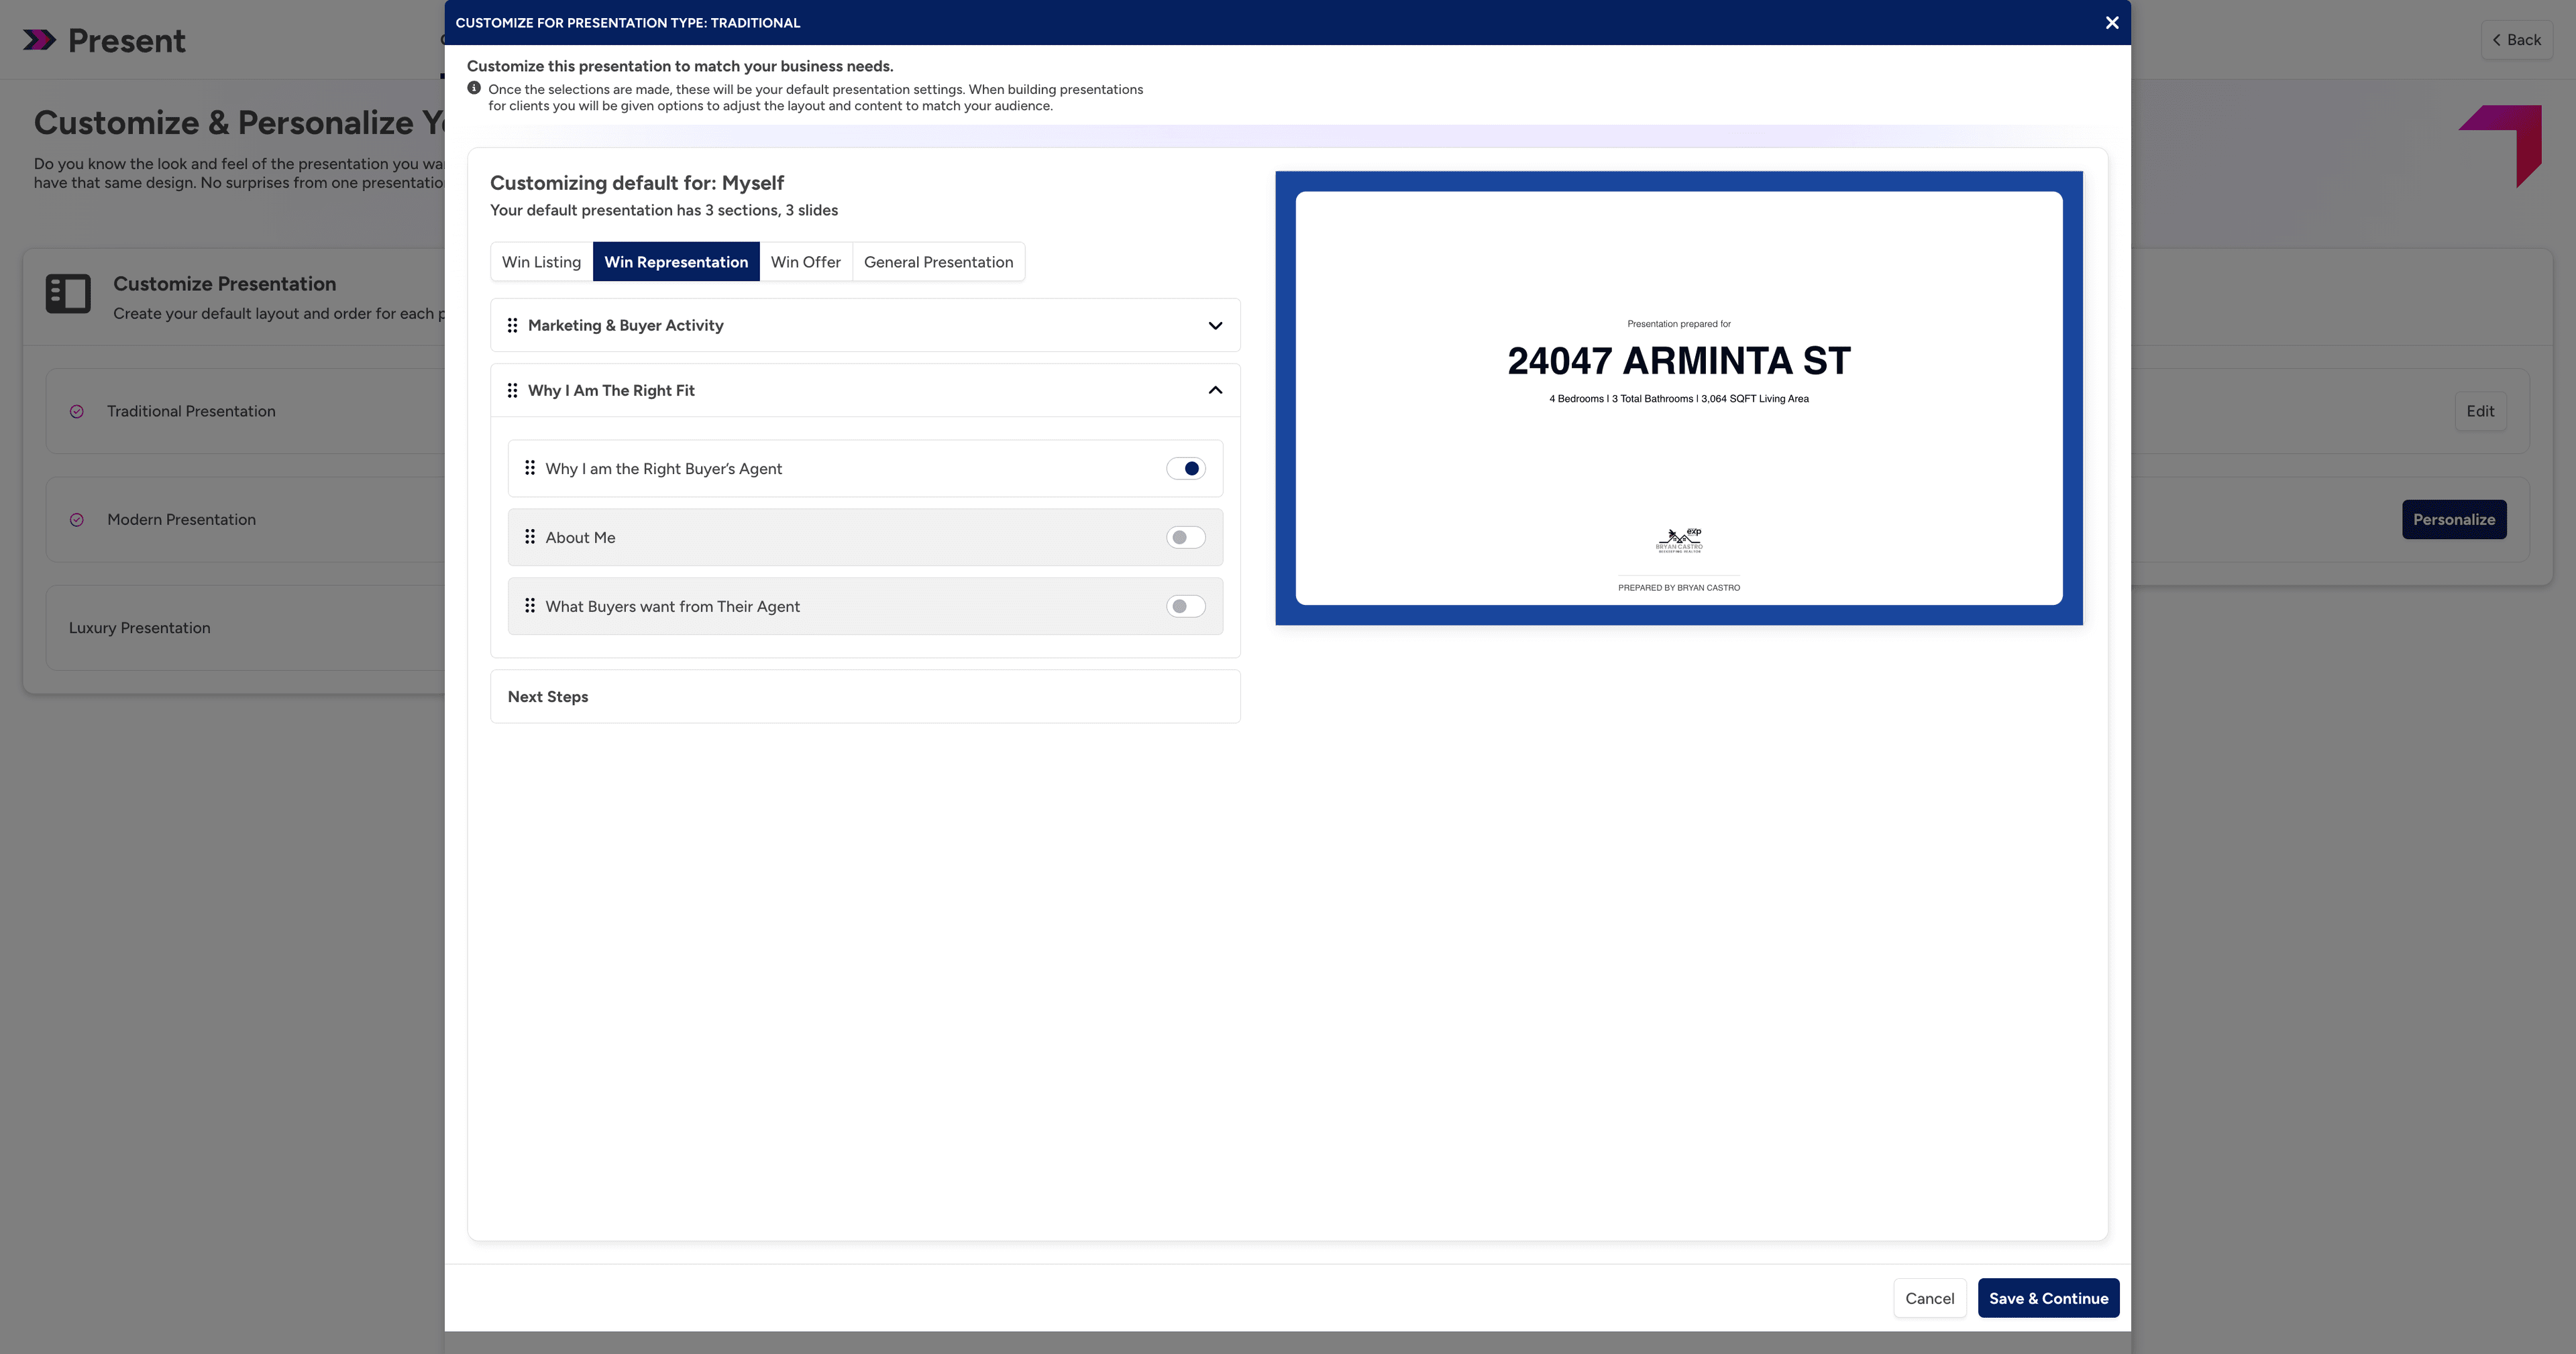The width and height of the screenshot is (2576, 1354).
Task: Click the checkmark icon beside Traditional Presentation
Action: (77, 411)
